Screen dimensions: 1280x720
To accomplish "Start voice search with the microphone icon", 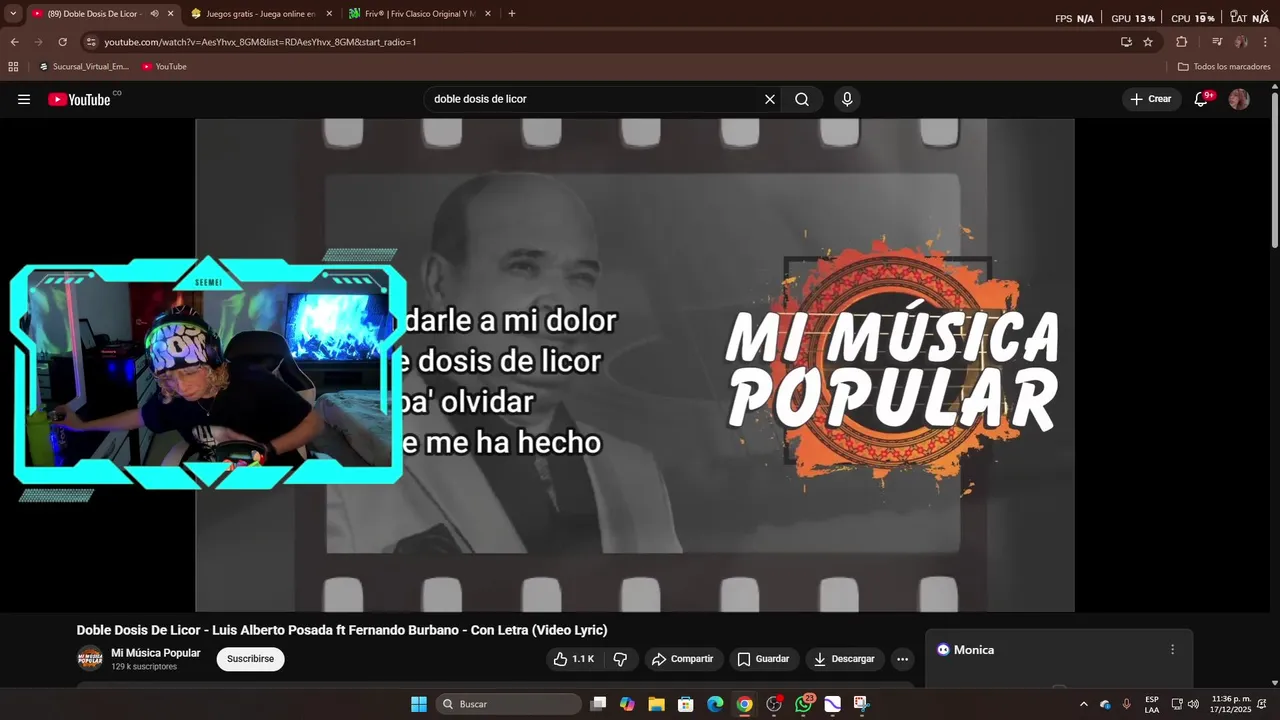I will coord(847,99).
